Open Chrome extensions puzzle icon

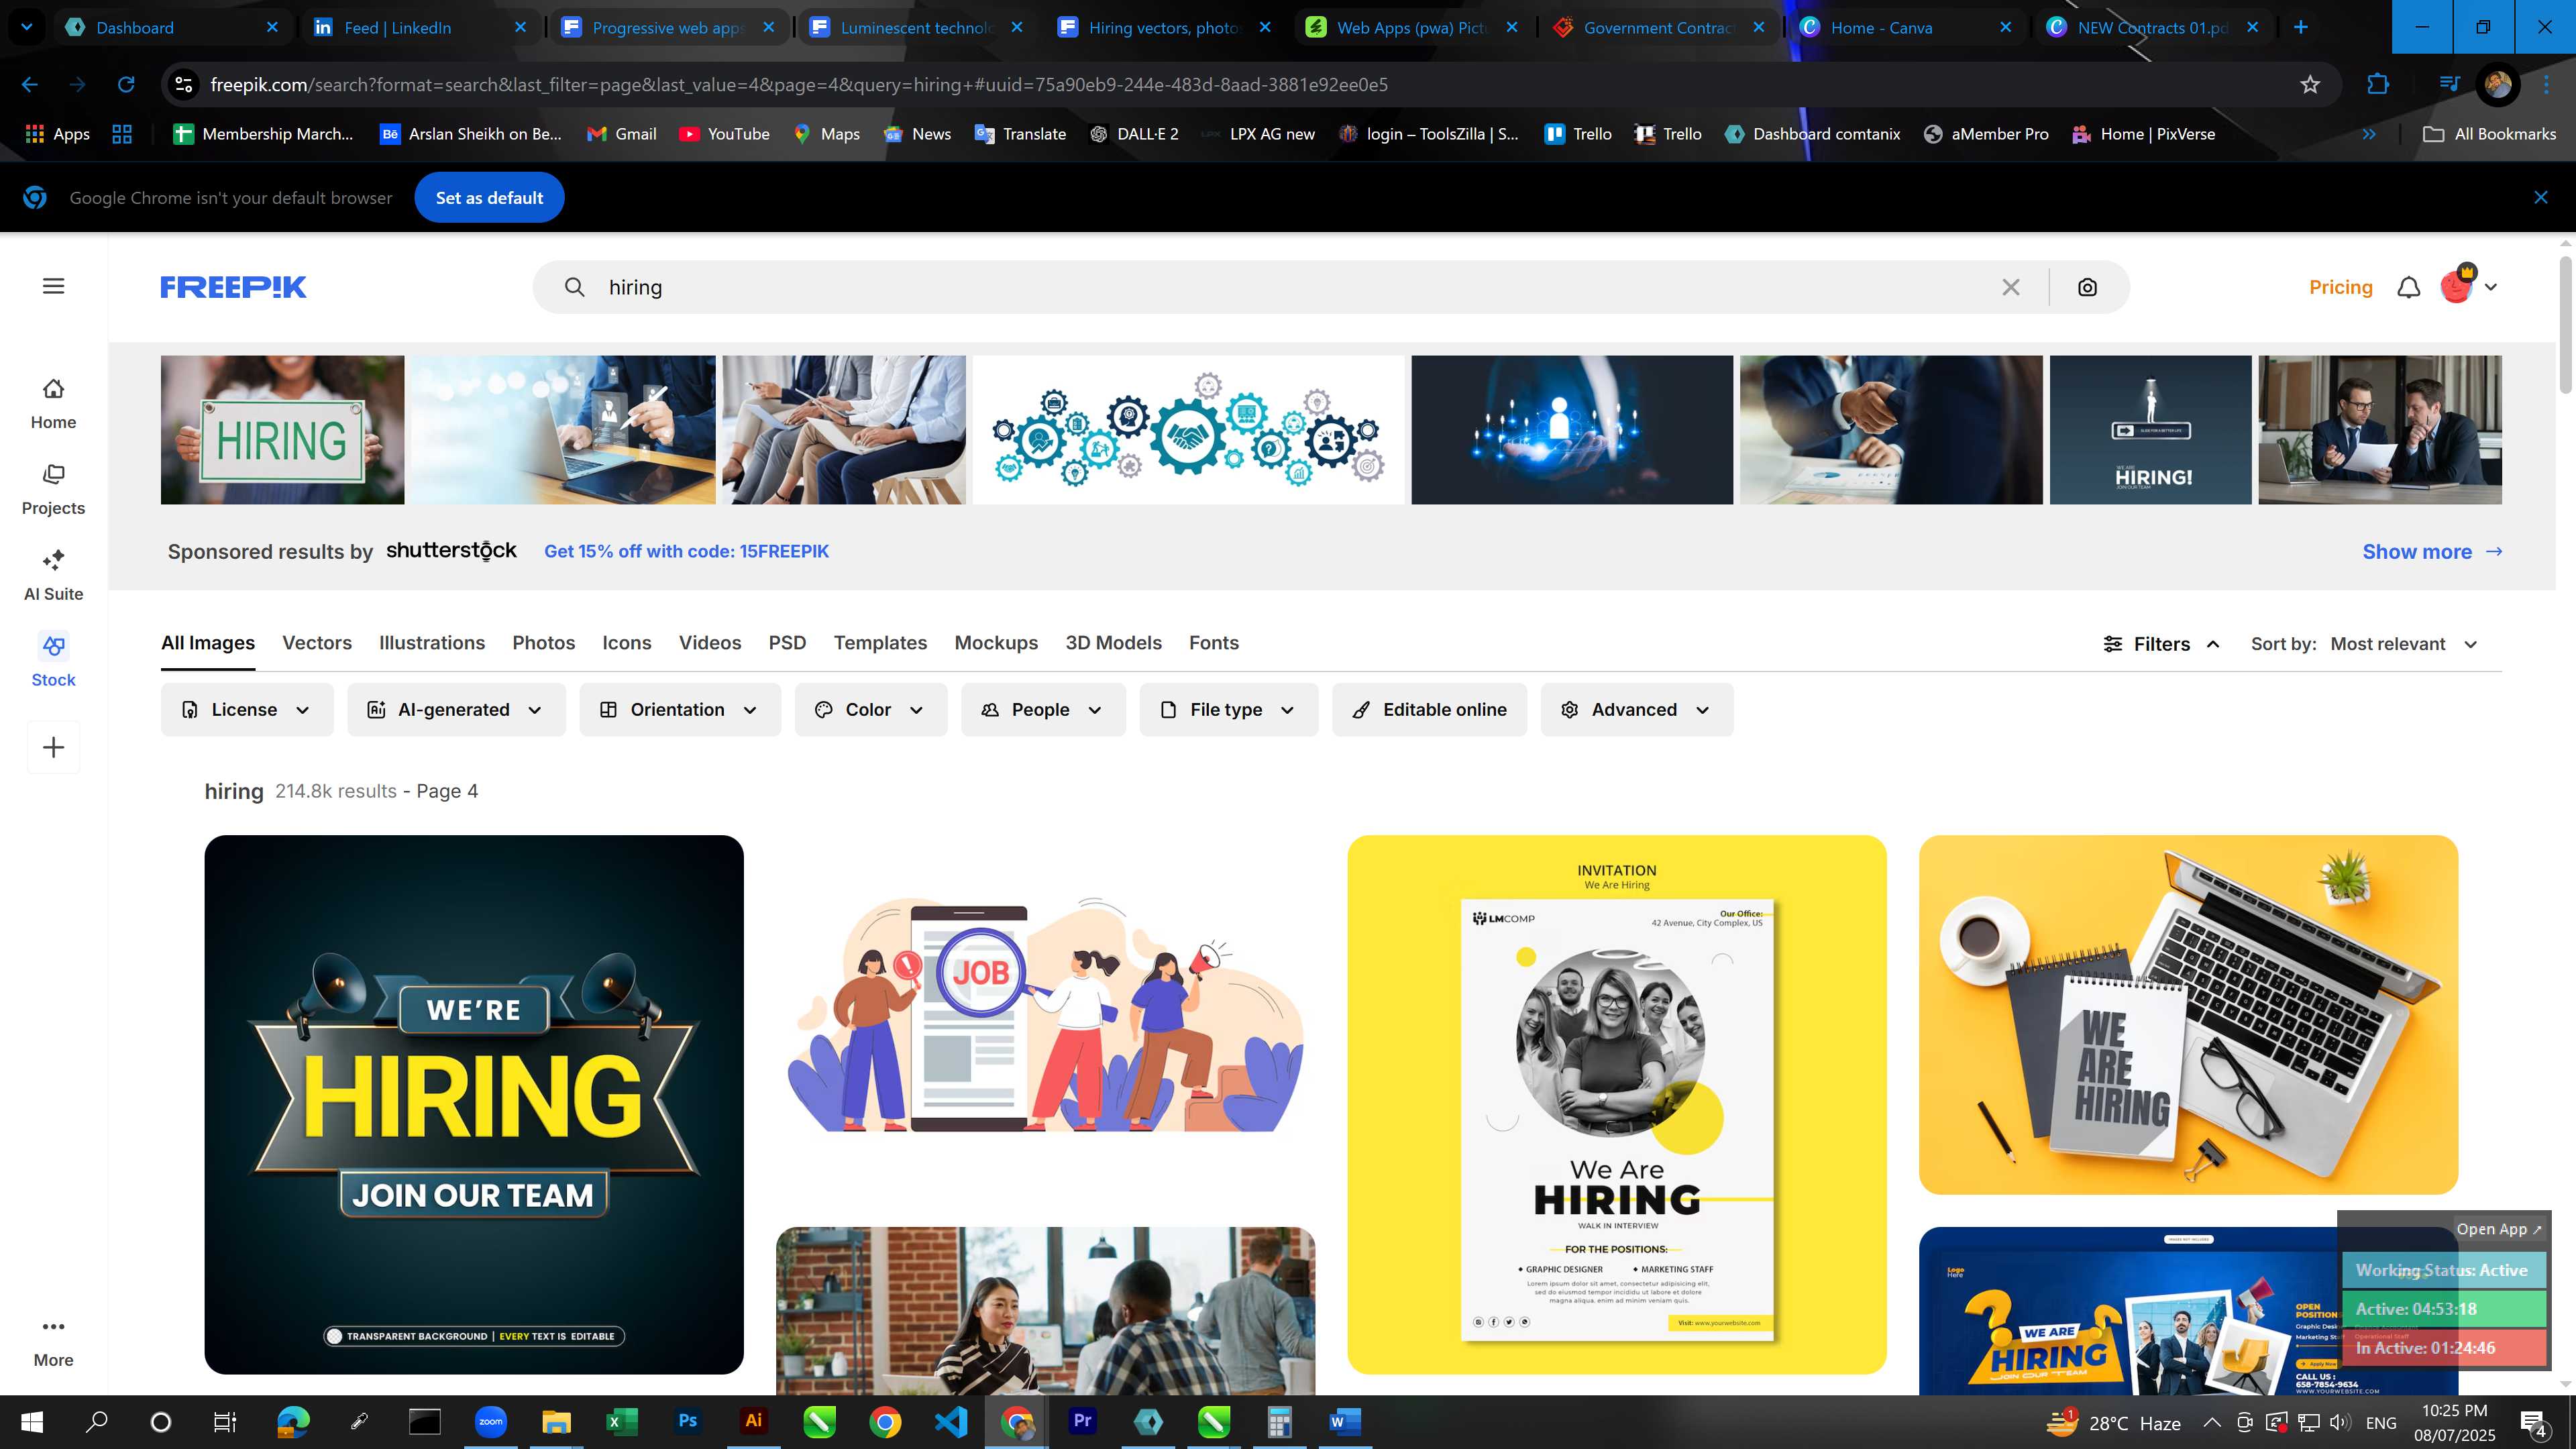2378,85
